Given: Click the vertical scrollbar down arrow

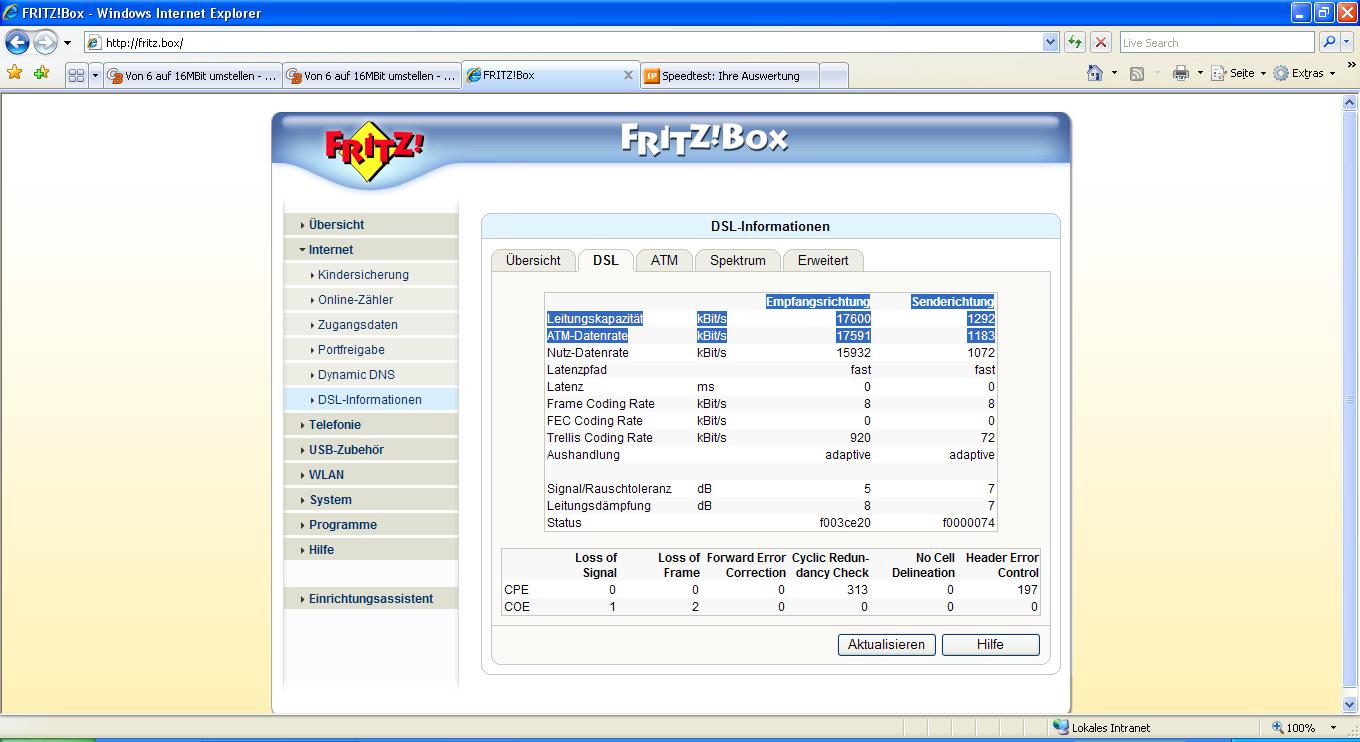Looking at the screenshot, I should point(1350,705).
